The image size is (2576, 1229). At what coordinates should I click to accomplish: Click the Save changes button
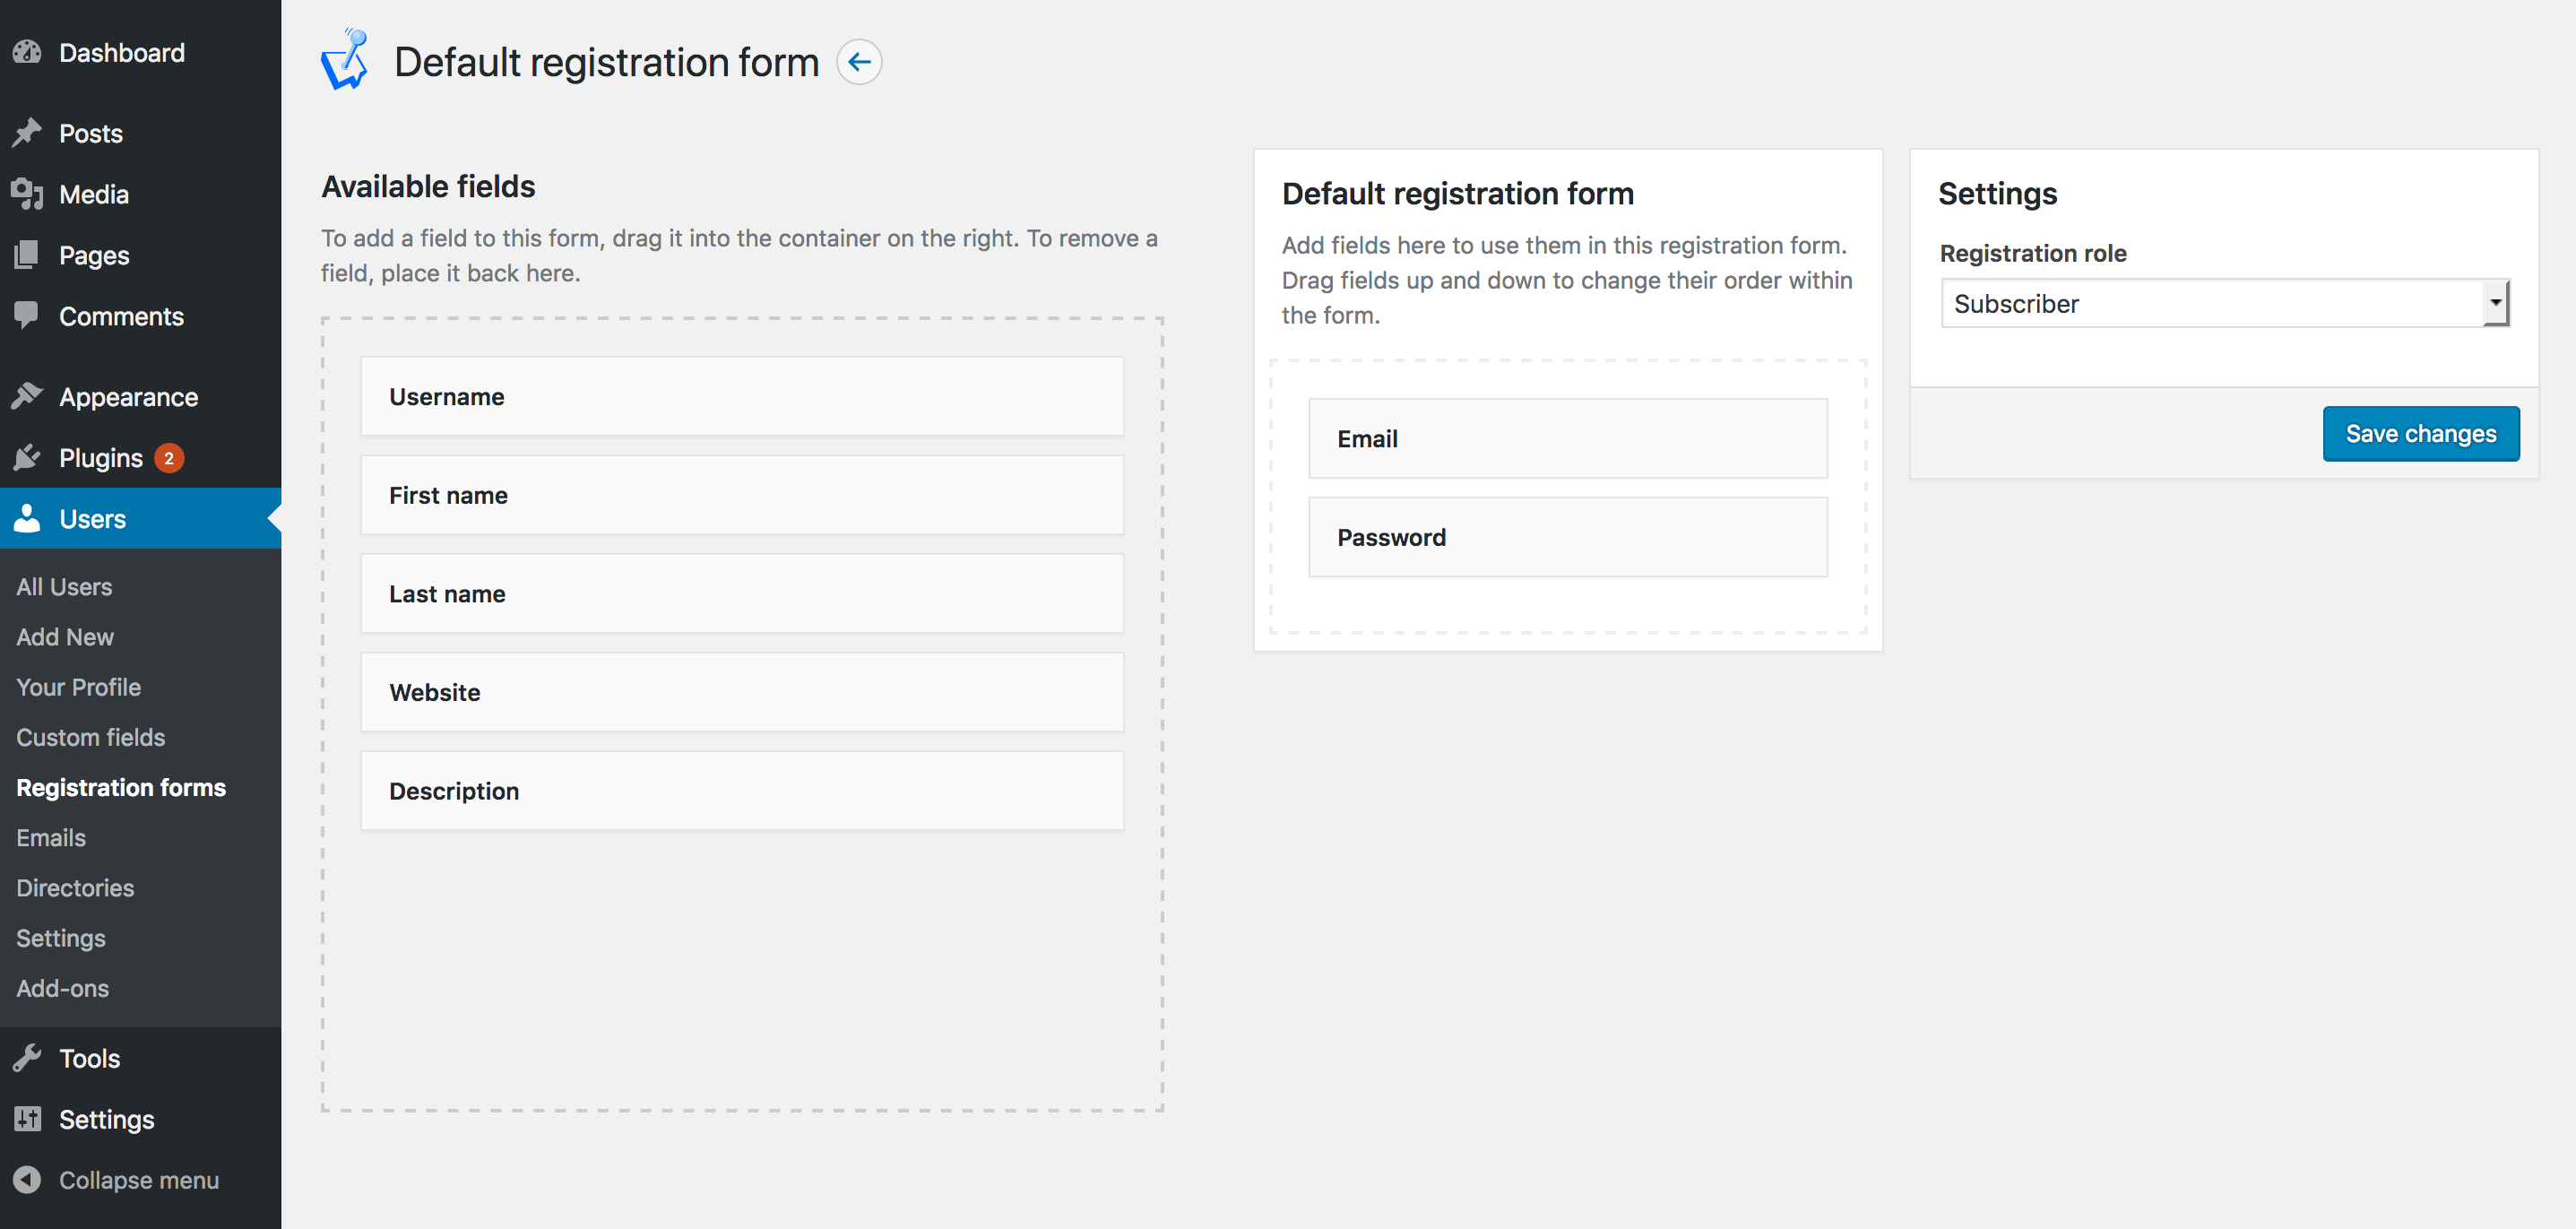(2420, 434)
